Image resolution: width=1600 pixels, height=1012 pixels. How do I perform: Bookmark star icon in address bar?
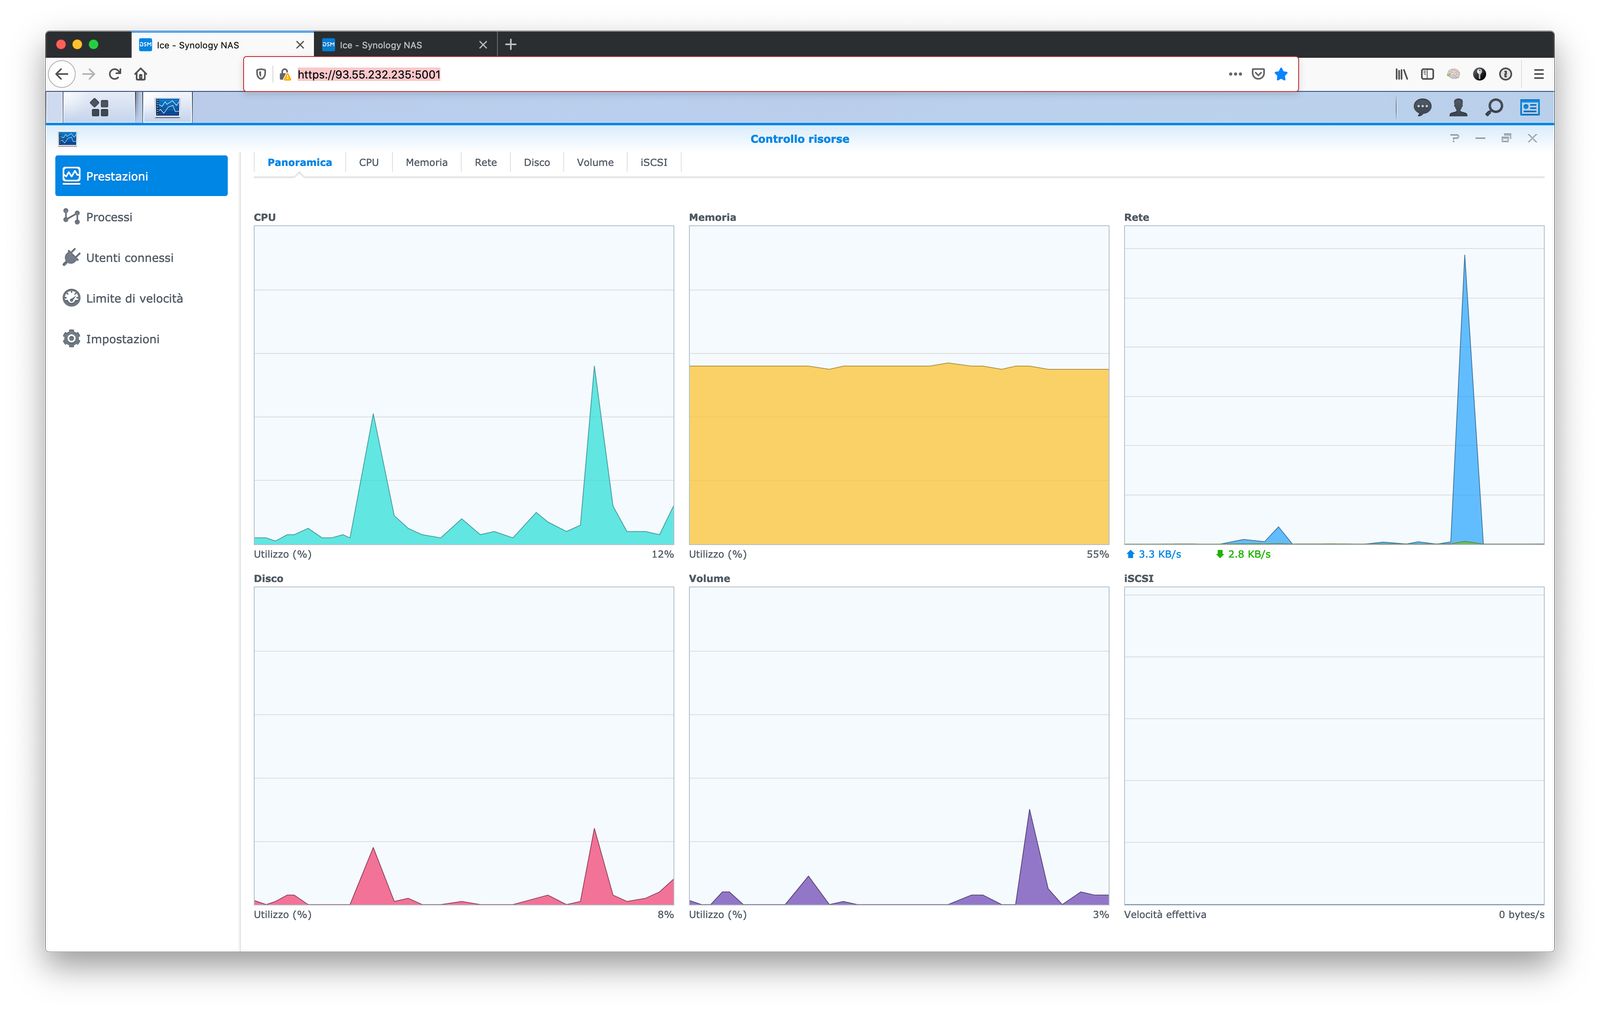1281,74
